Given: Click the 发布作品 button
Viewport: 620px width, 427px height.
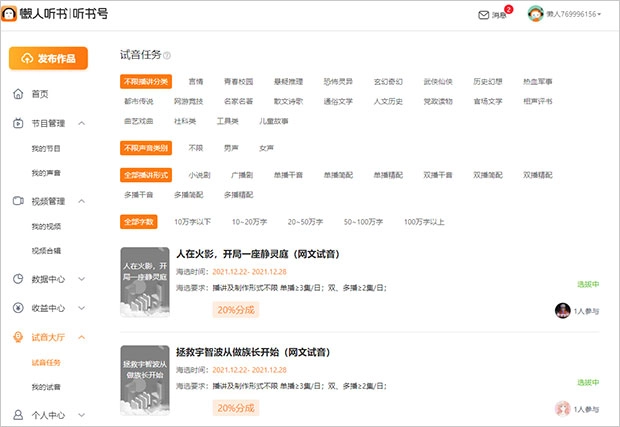Looking at the screenshot, I should click(49, 59).
